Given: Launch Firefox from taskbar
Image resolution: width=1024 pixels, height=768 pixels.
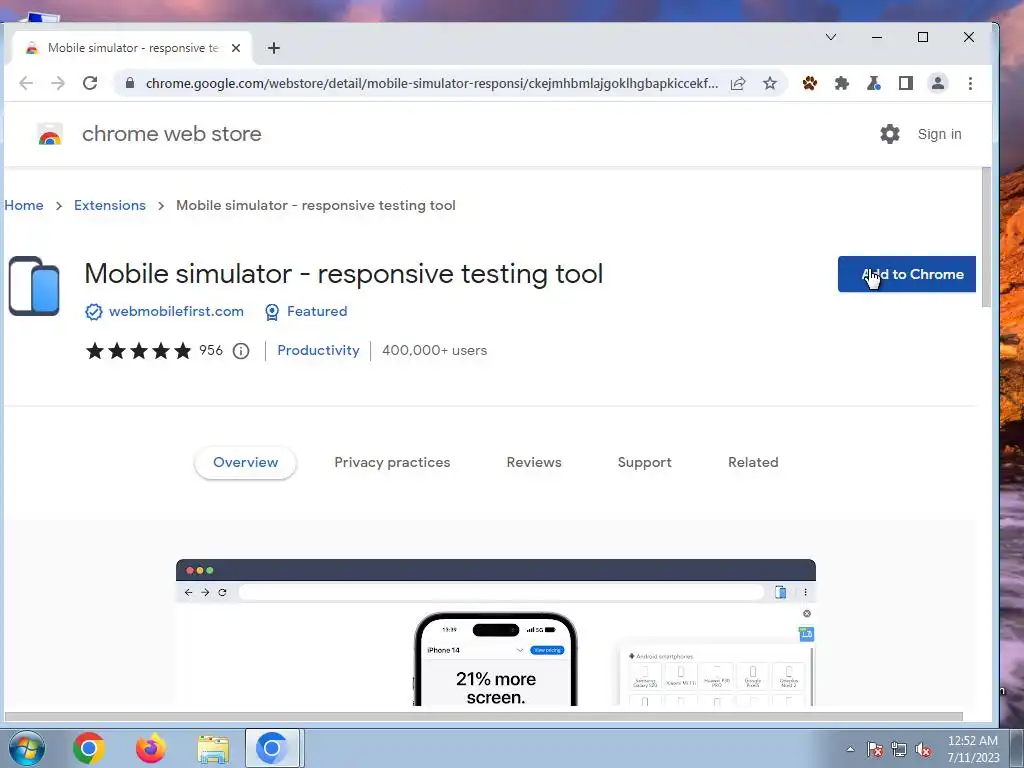Looking at the screenshot, I should pyautogui.click(x=150, y=748).
